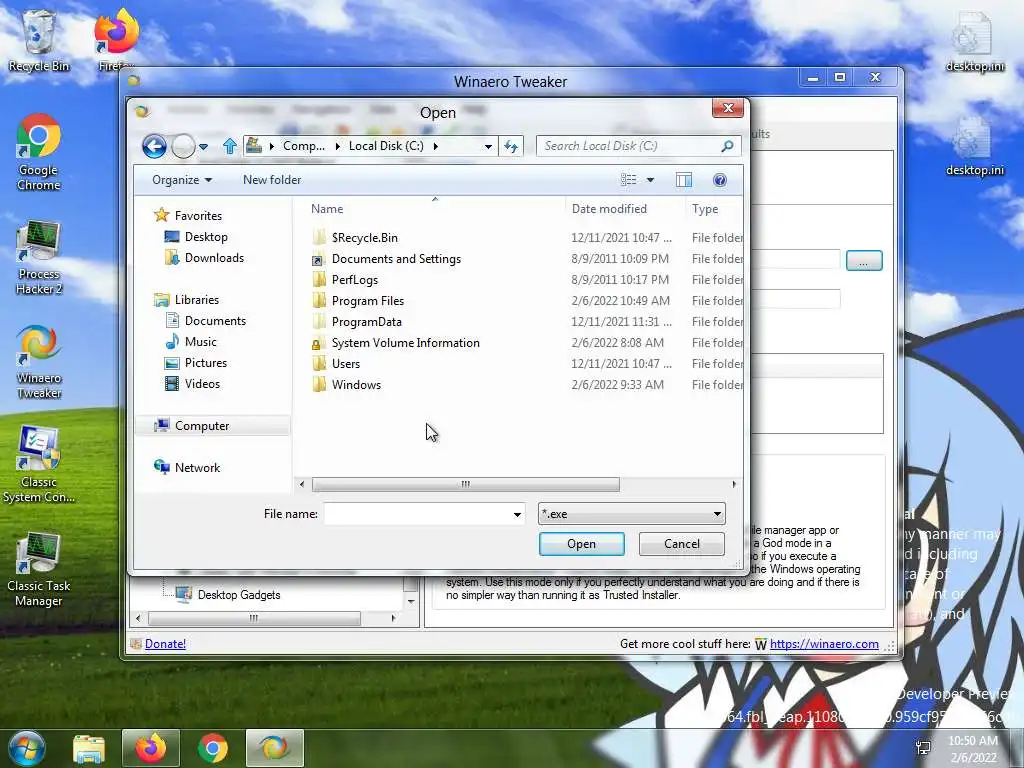Open Recycle Bin desktop icon
The height and width of the screenshot is (768, 1024).
[39, 41]
